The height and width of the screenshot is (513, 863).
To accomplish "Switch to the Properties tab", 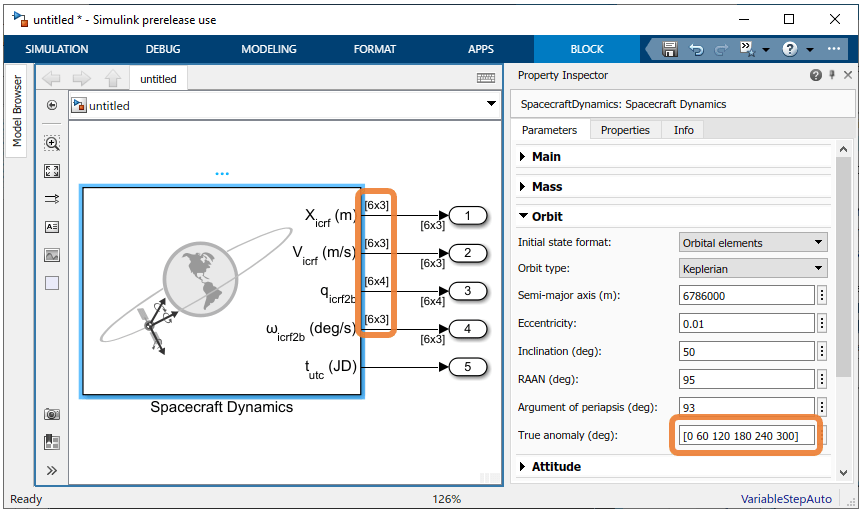I will (625, 130).
